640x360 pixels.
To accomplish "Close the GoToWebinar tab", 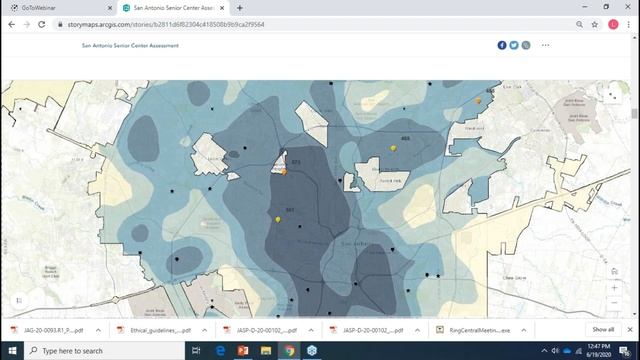I will pos(109,8).
